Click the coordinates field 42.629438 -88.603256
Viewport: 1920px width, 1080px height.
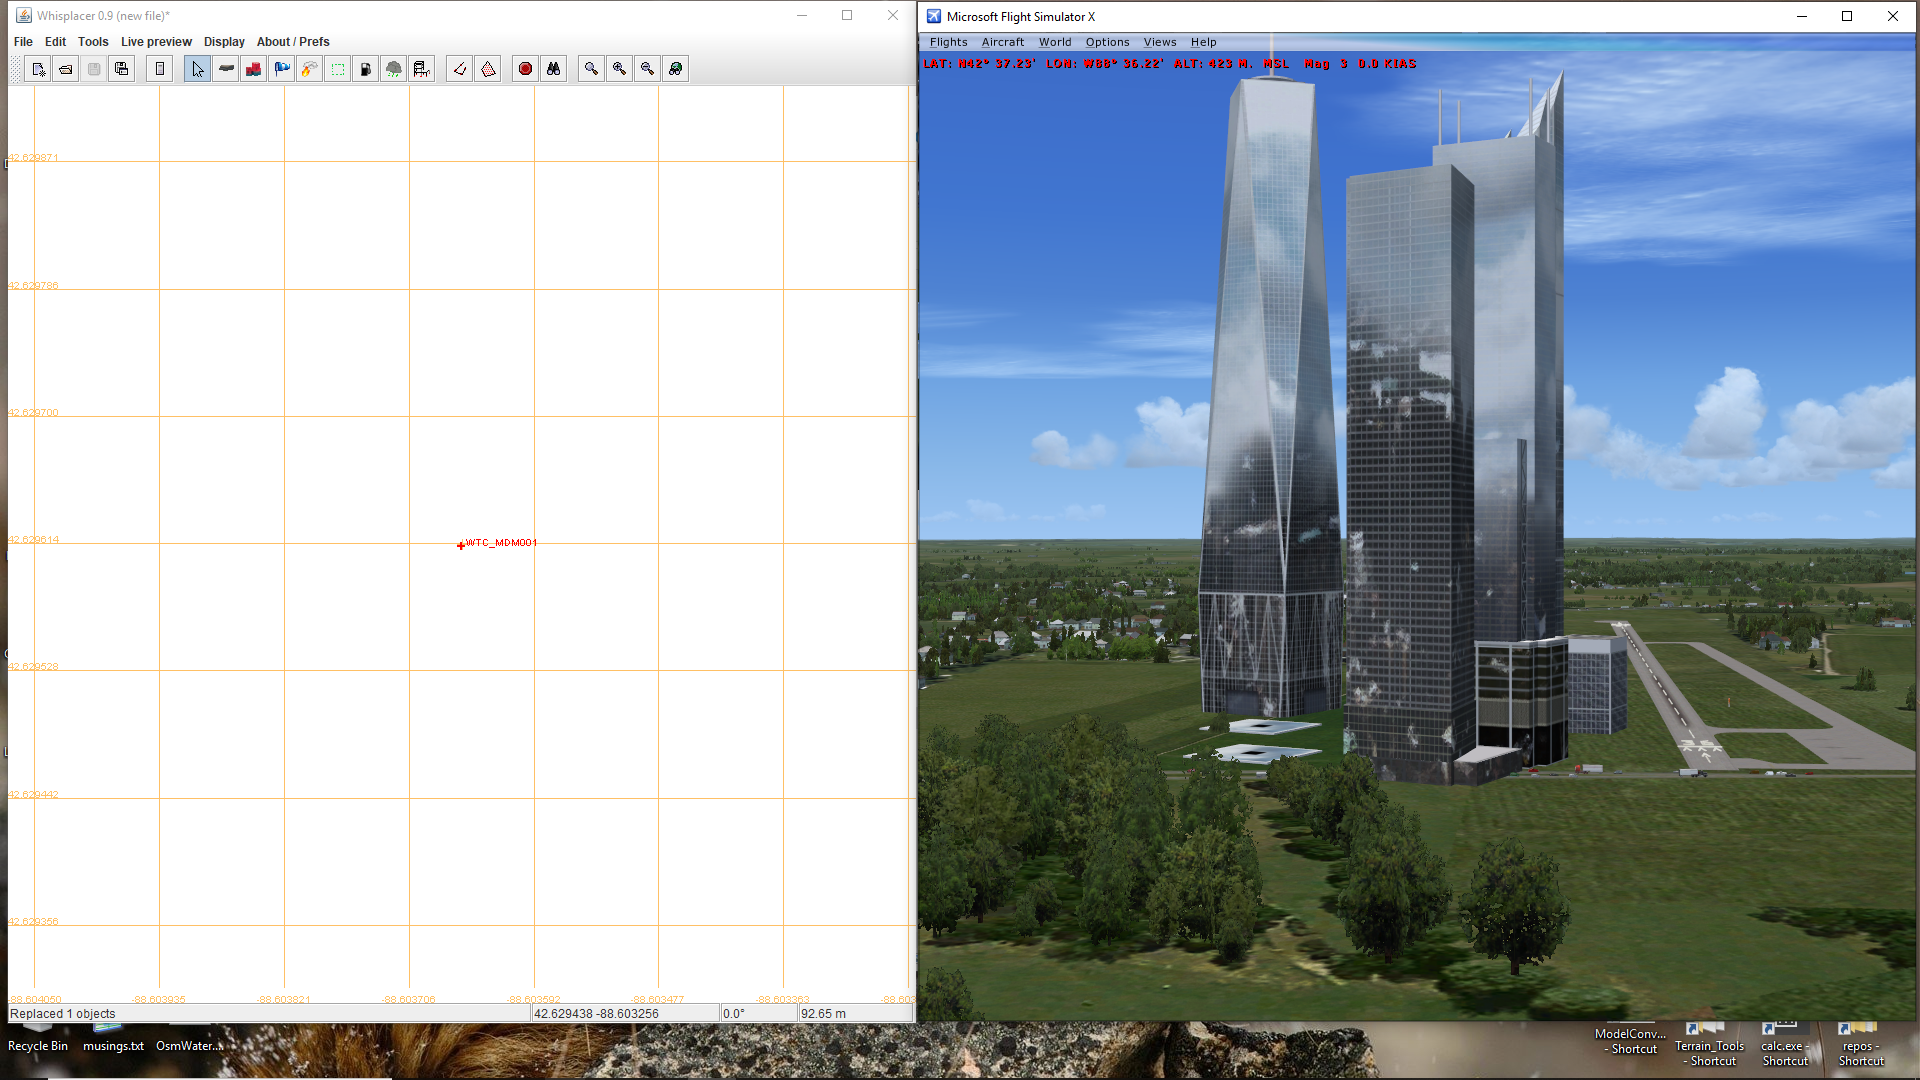click(x=625, y=1014)
